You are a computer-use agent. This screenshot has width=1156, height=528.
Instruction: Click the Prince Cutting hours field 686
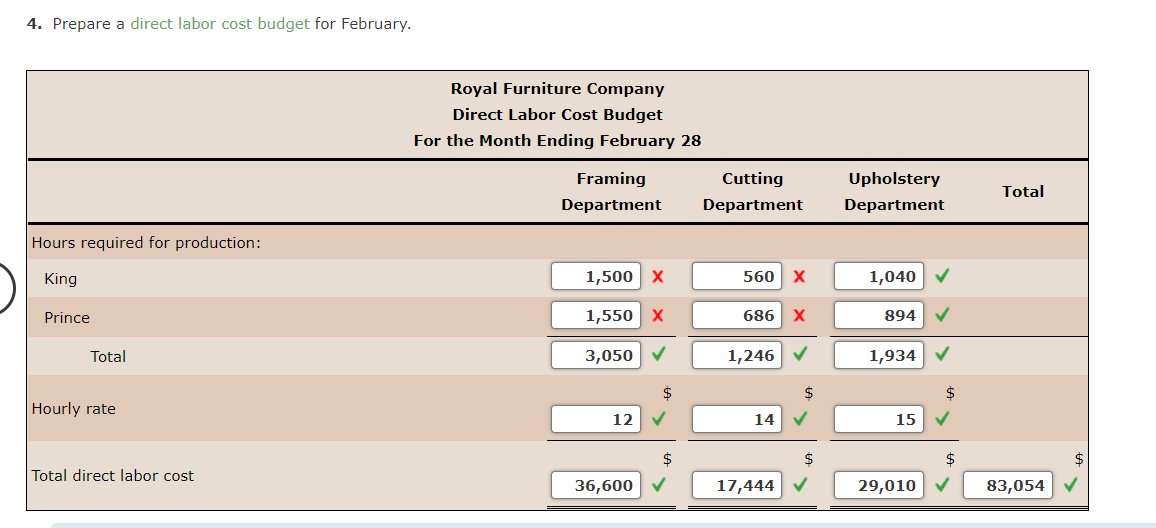tap(737, 315)
